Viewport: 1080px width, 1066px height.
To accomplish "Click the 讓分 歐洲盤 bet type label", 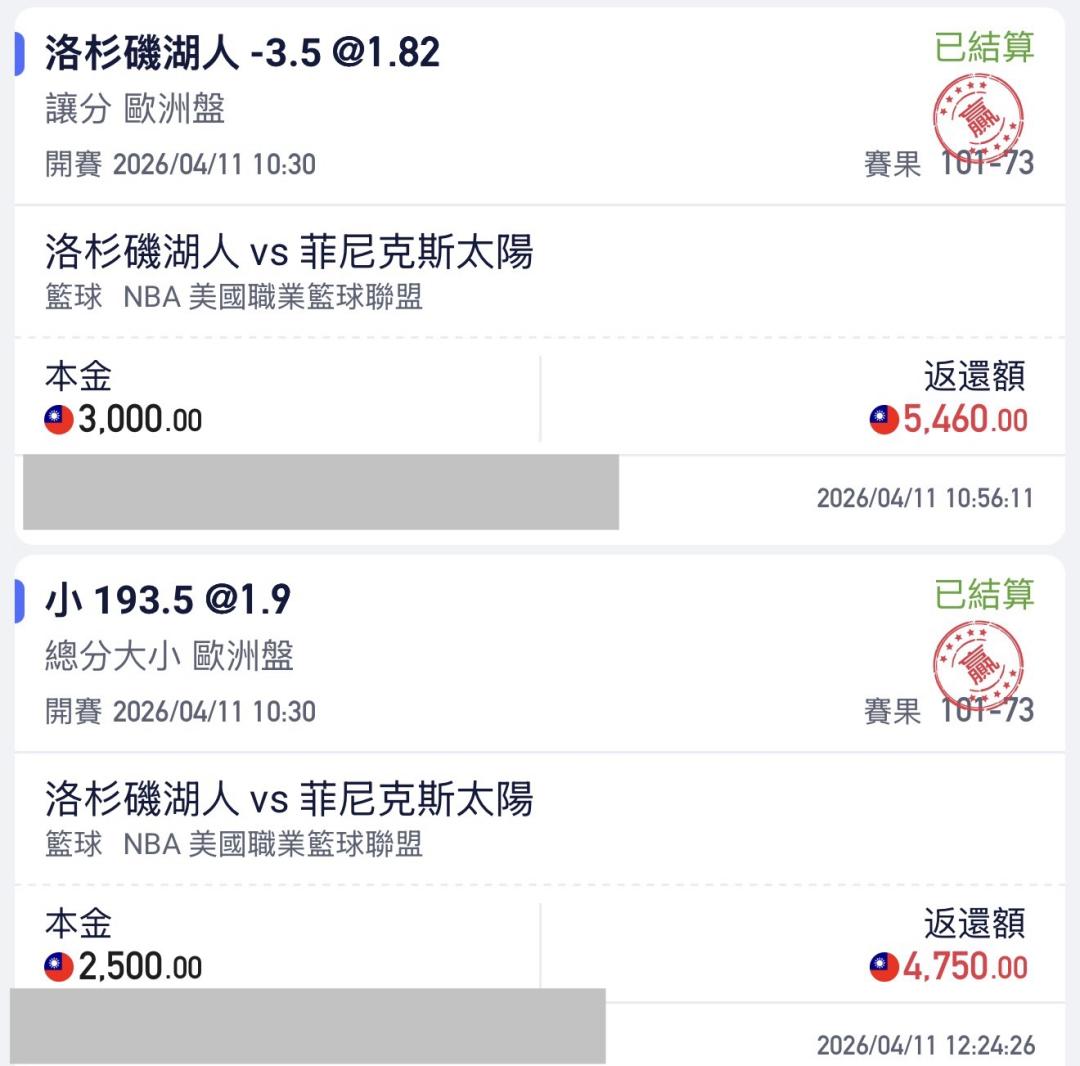I will click(135, 109).
